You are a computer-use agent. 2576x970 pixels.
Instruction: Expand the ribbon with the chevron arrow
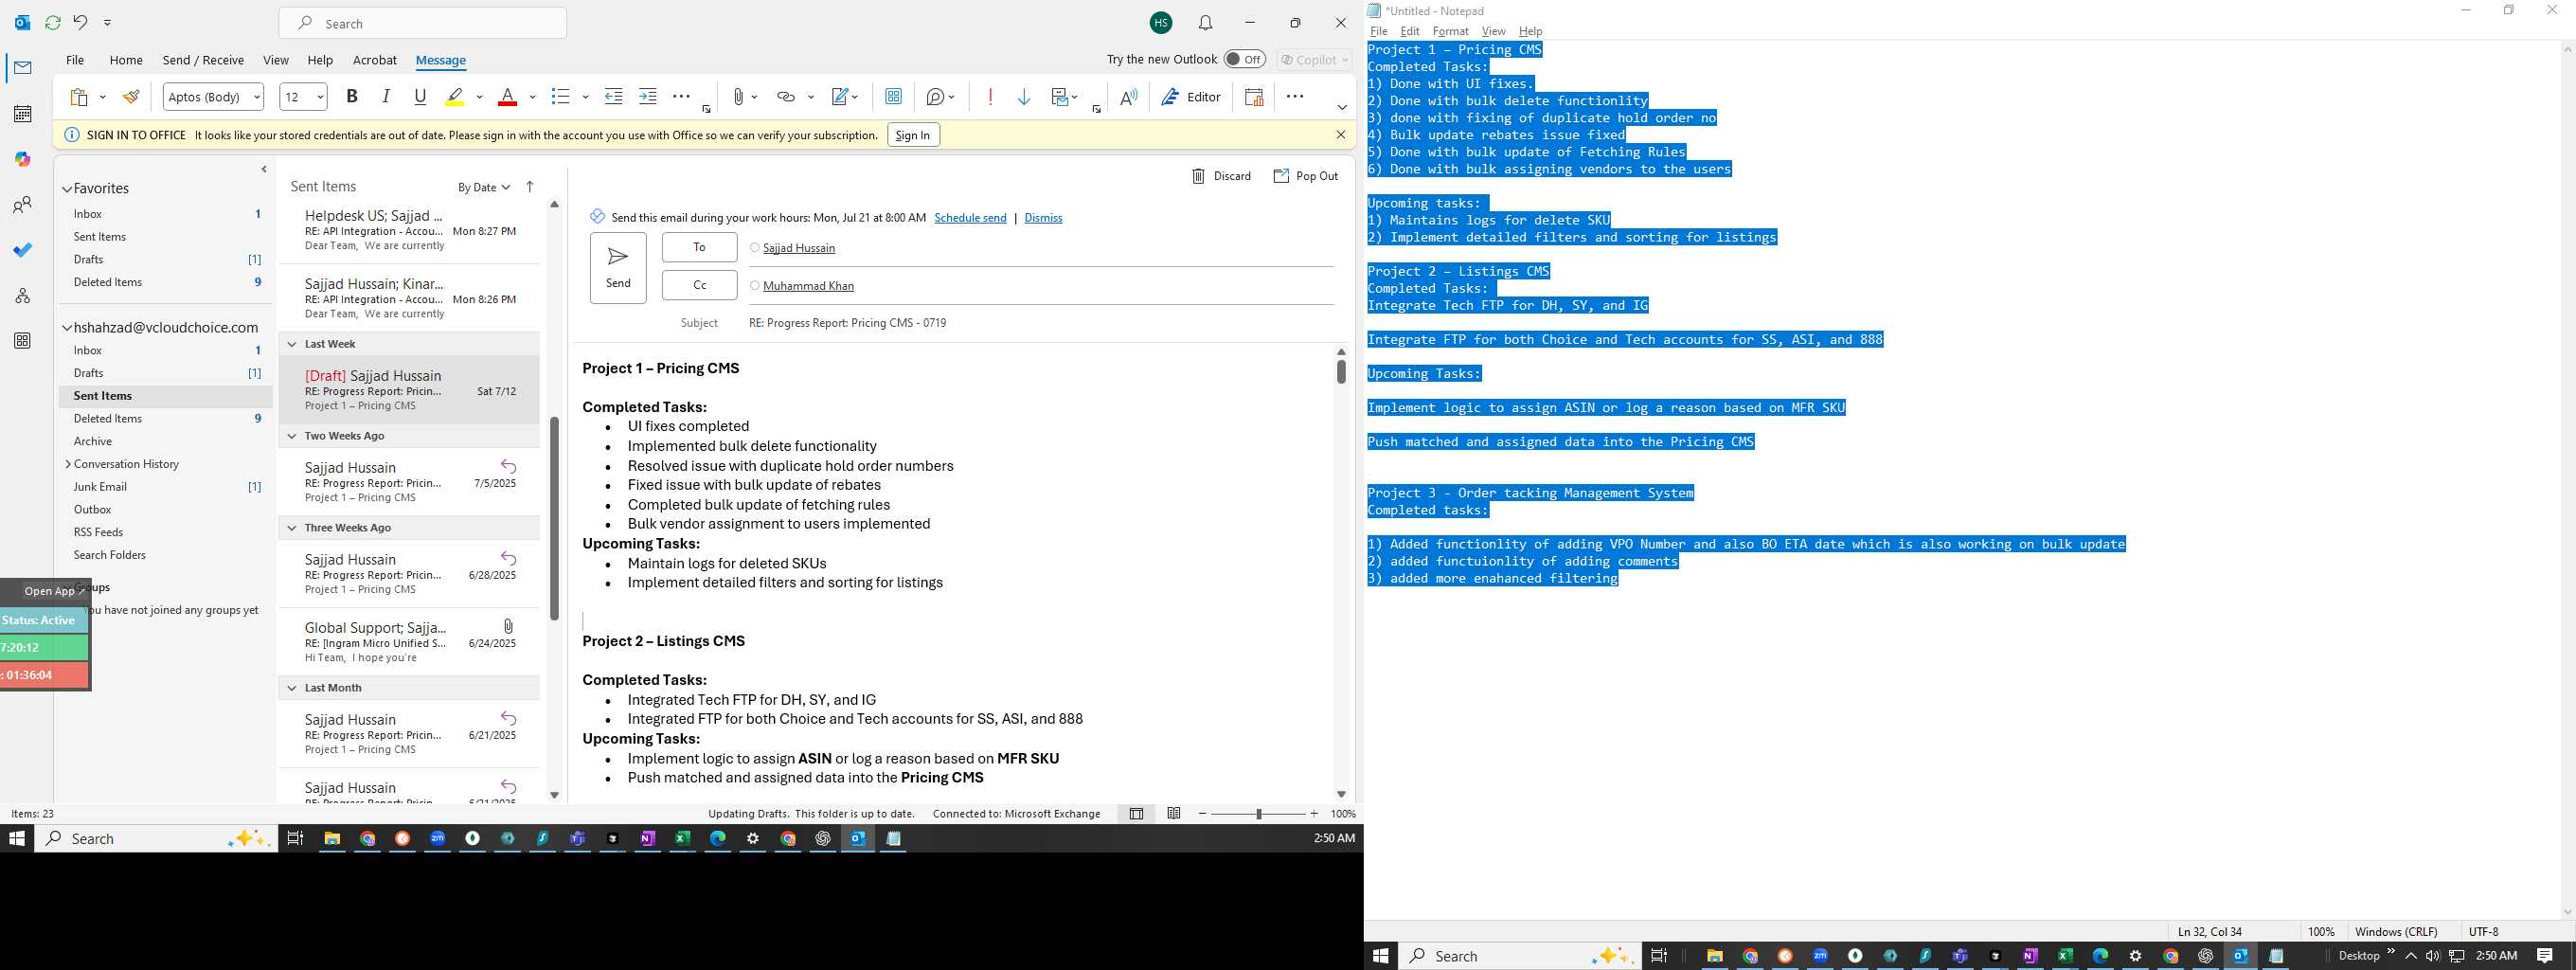point(1342,108)
